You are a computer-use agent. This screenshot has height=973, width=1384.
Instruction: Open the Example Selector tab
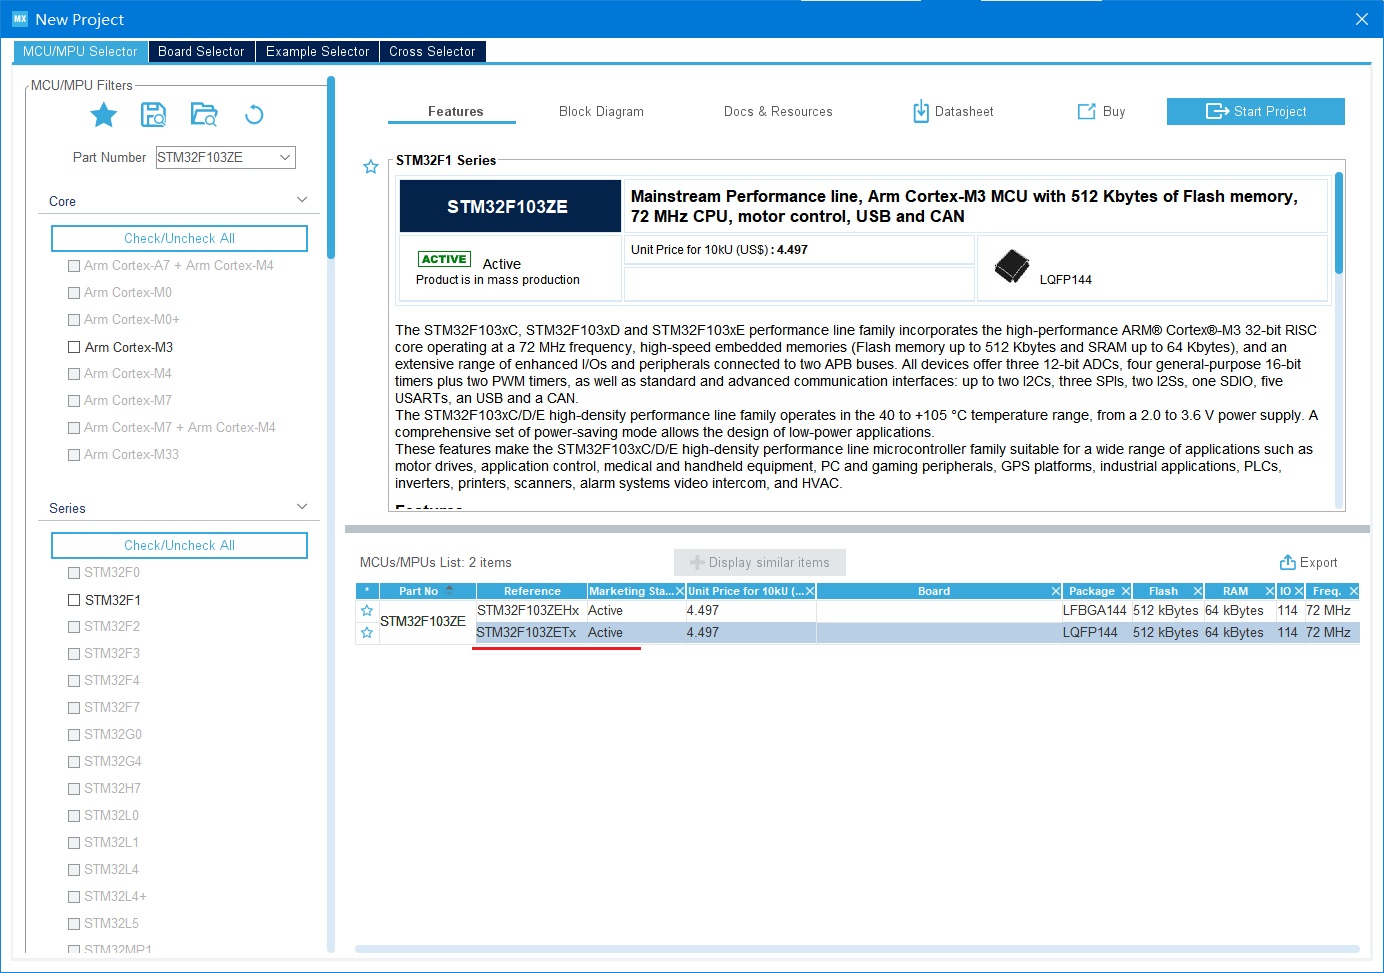click(317, 52)
